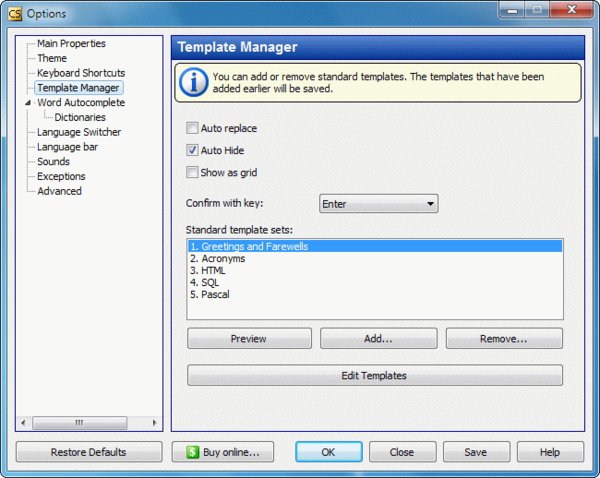Select the Dictionaries tree item
The image size is (600, 478).
pyautogui.click(x=80, y=117)
